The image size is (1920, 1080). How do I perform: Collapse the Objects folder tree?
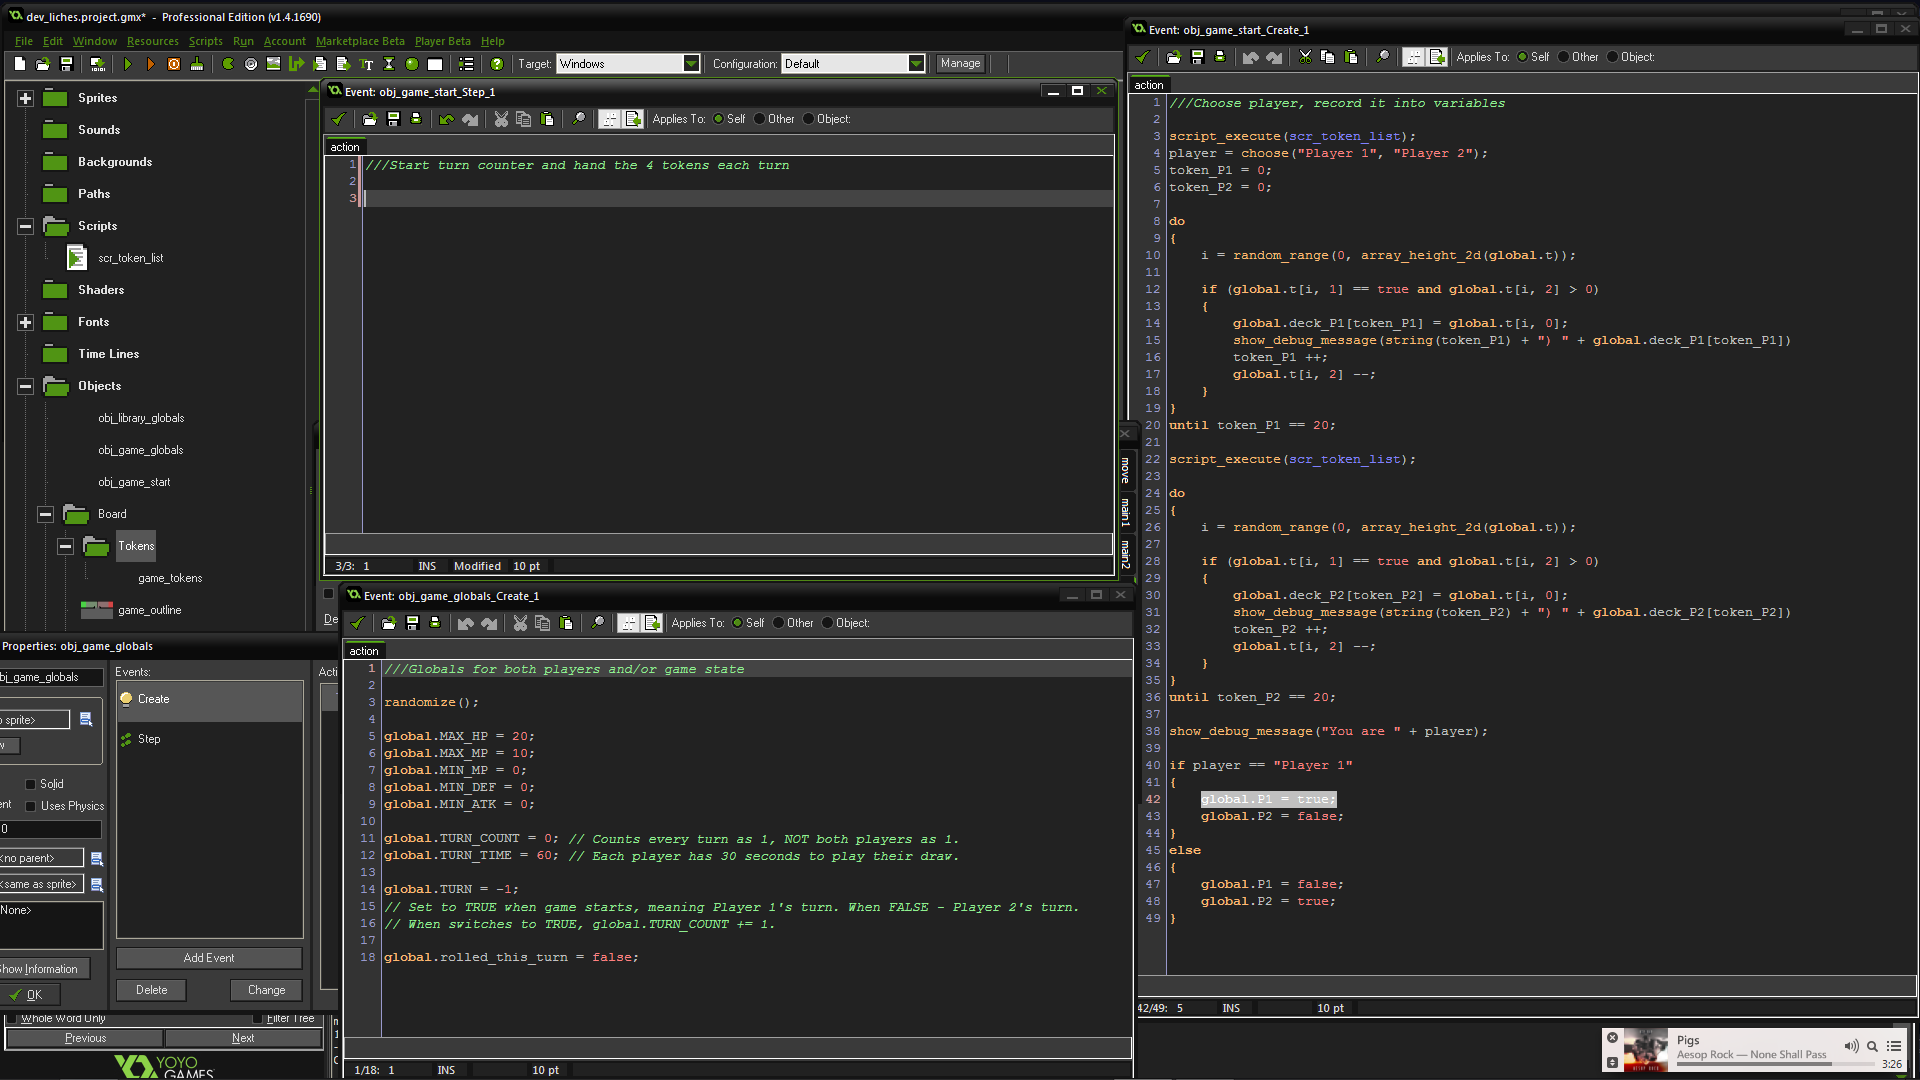[x=26, y=386]
